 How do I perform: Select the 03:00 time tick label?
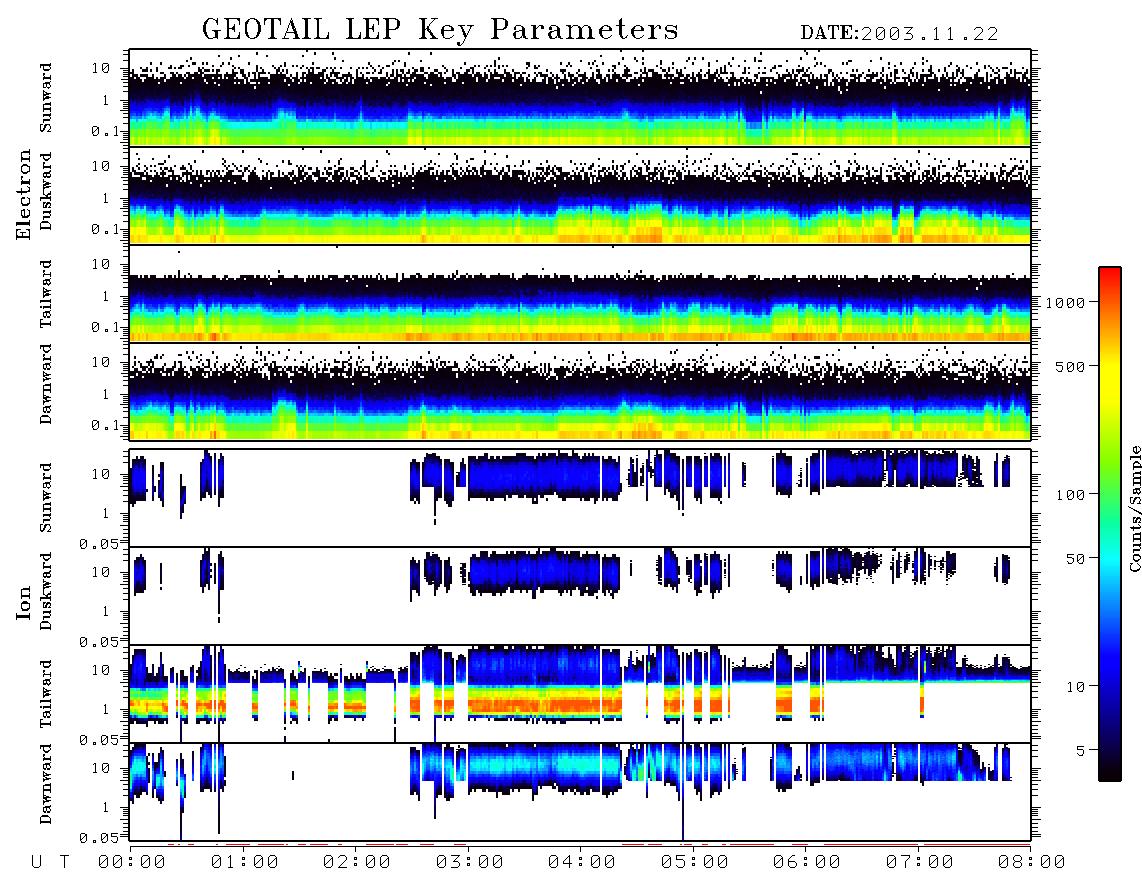pos(470,863)
